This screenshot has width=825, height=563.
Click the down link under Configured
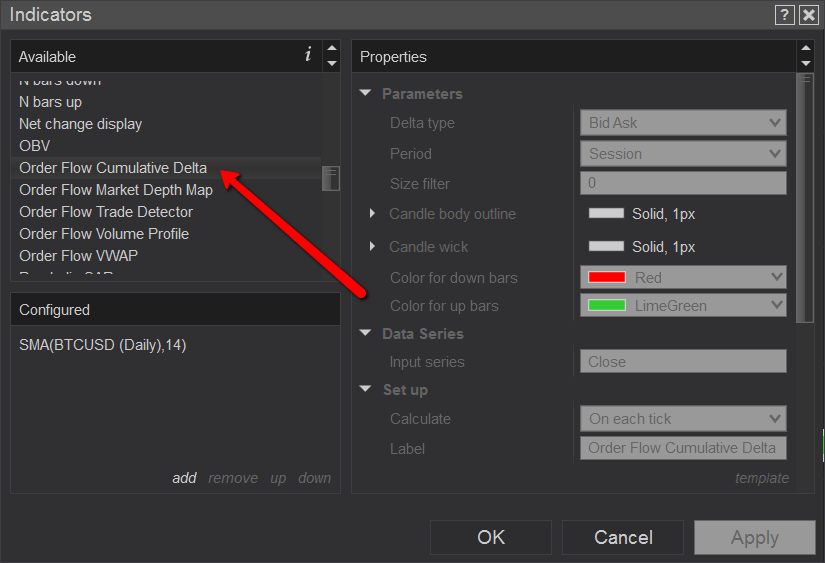pos(315,478)
